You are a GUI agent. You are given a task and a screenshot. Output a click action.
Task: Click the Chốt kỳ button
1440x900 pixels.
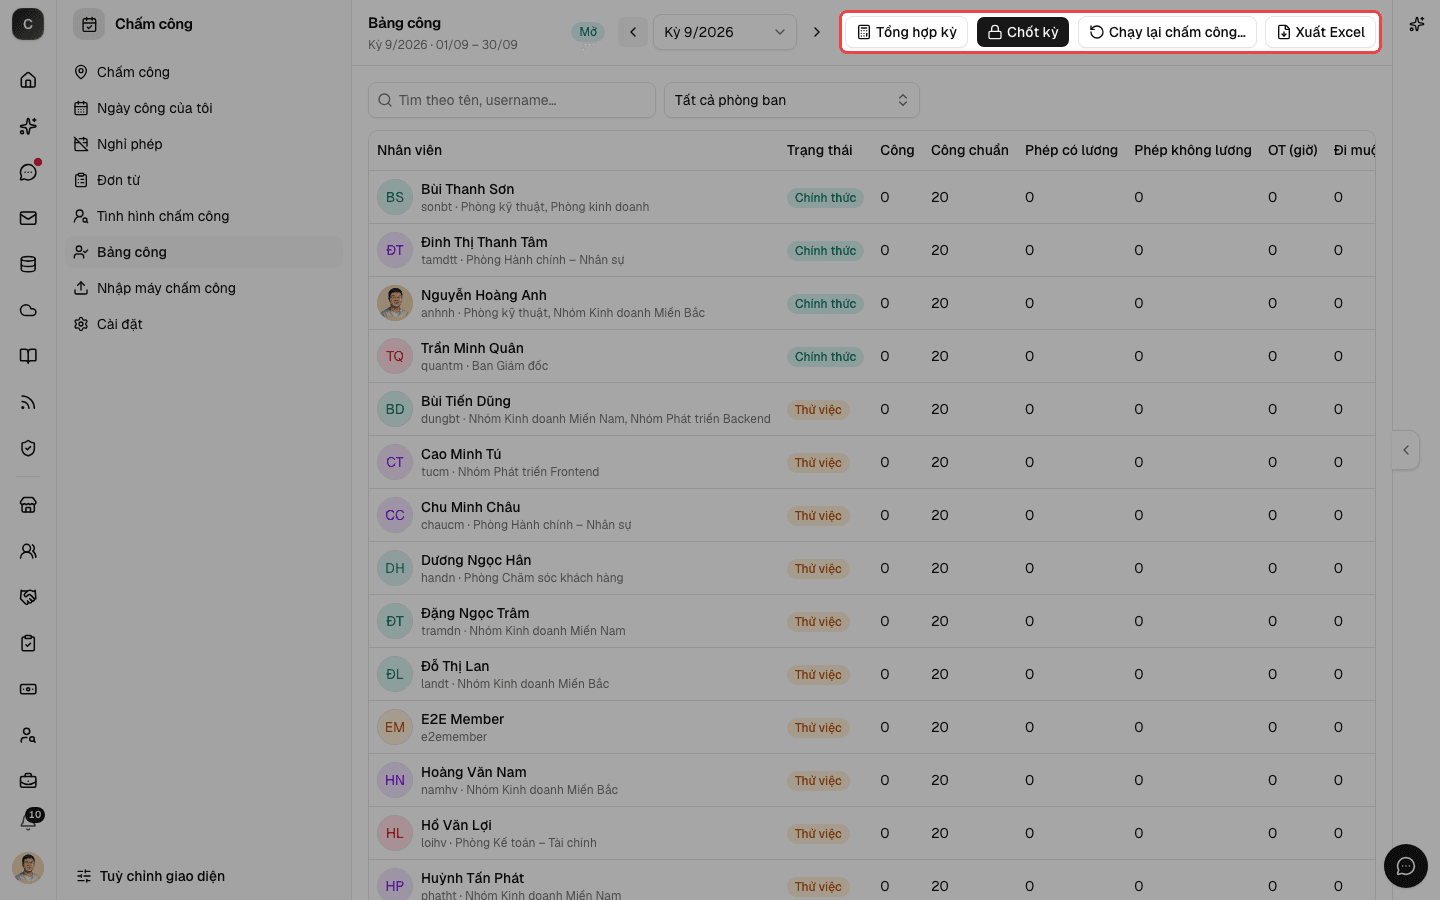(x=1023, y=32)
